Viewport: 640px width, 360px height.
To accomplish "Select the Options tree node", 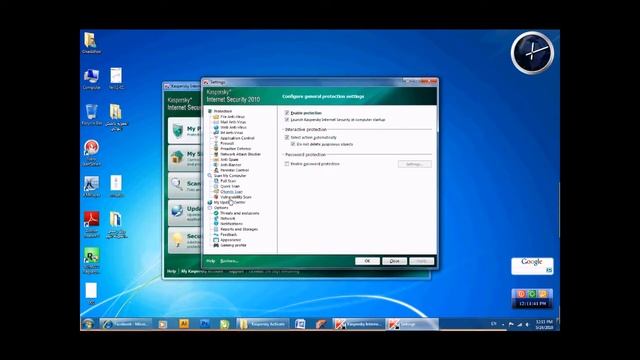I will 221,208.
